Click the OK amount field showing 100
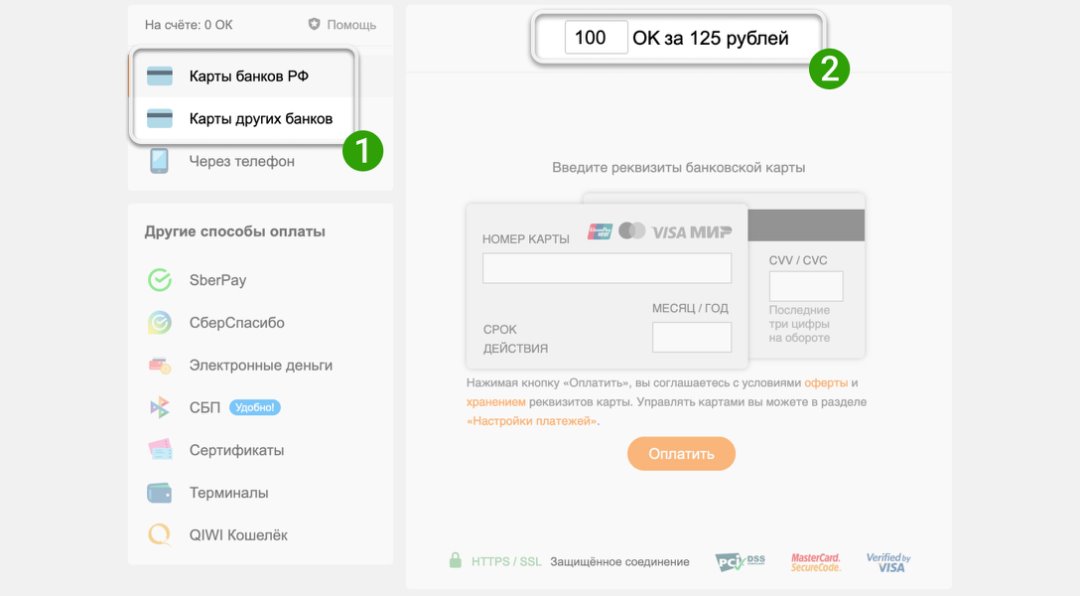Screen dimensions: 1080x596 click(596, 37)
